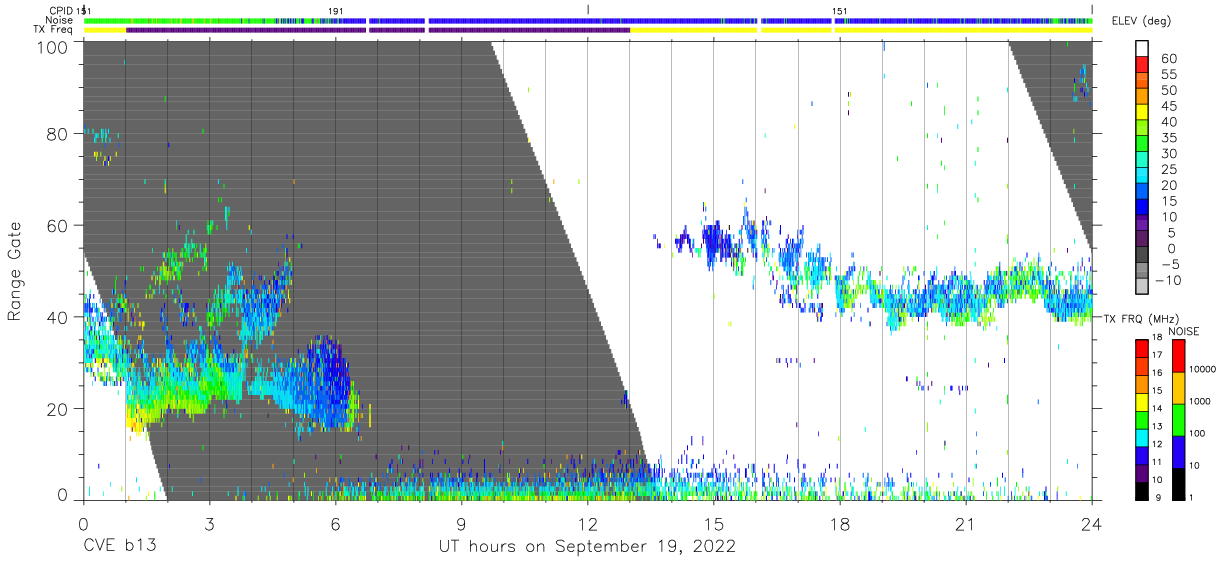Screen dimensions: 1228x567
Task: Click the 'Range Gate' y-axis title
Action: coord(15,271)
